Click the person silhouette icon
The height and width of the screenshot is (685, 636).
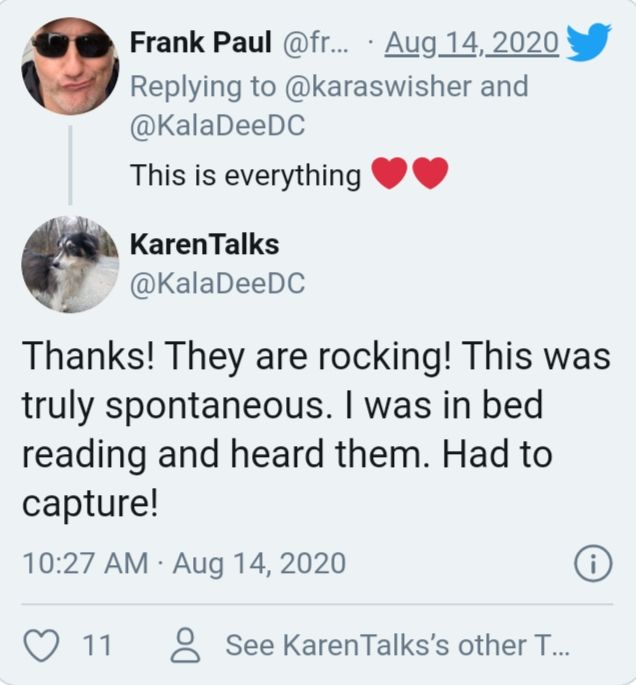point(185,645)
